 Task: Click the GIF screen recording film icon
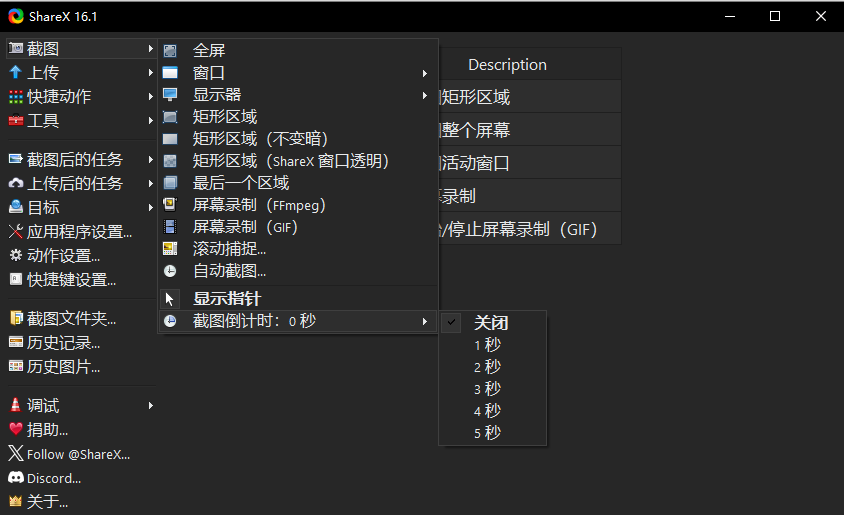coord(170,227)
